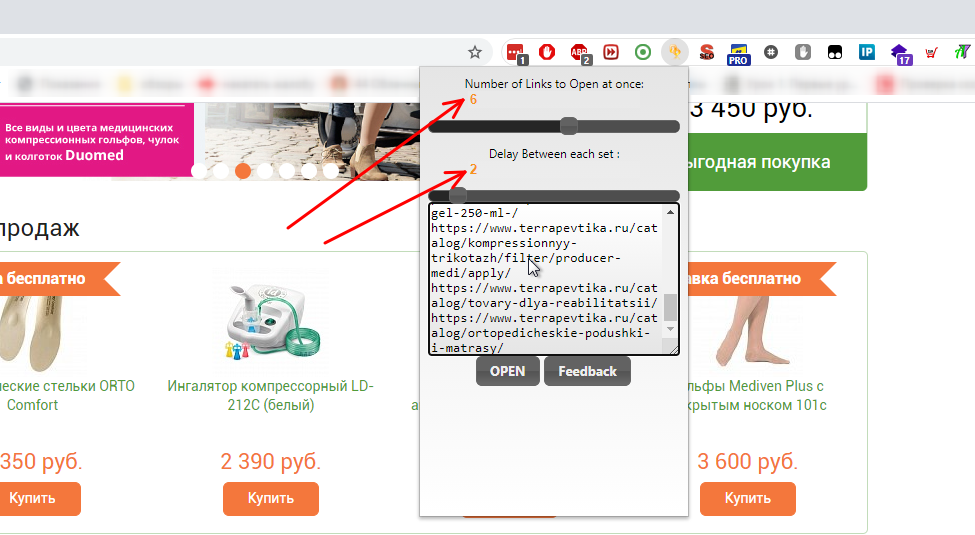Click Купить under the LD-212C inhaler

(x=271, y=498)
